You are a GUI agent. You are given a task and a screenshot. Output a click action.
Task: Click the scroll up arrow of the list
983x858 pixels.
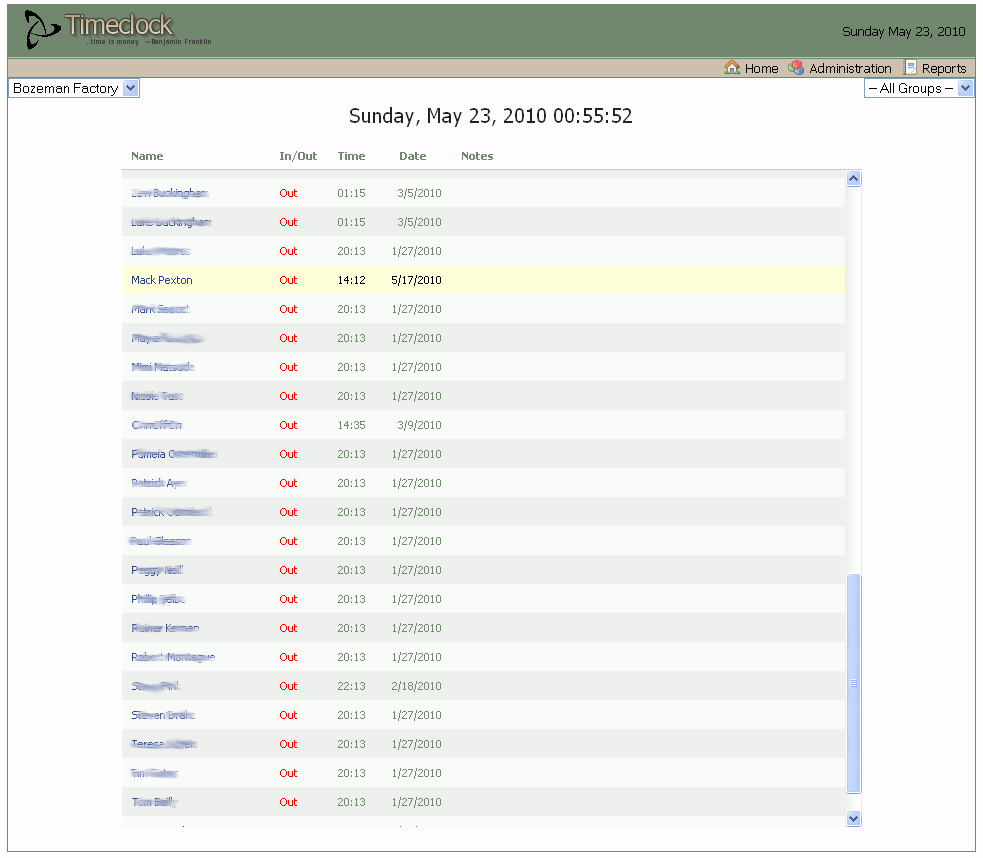(x=853, y=179)
